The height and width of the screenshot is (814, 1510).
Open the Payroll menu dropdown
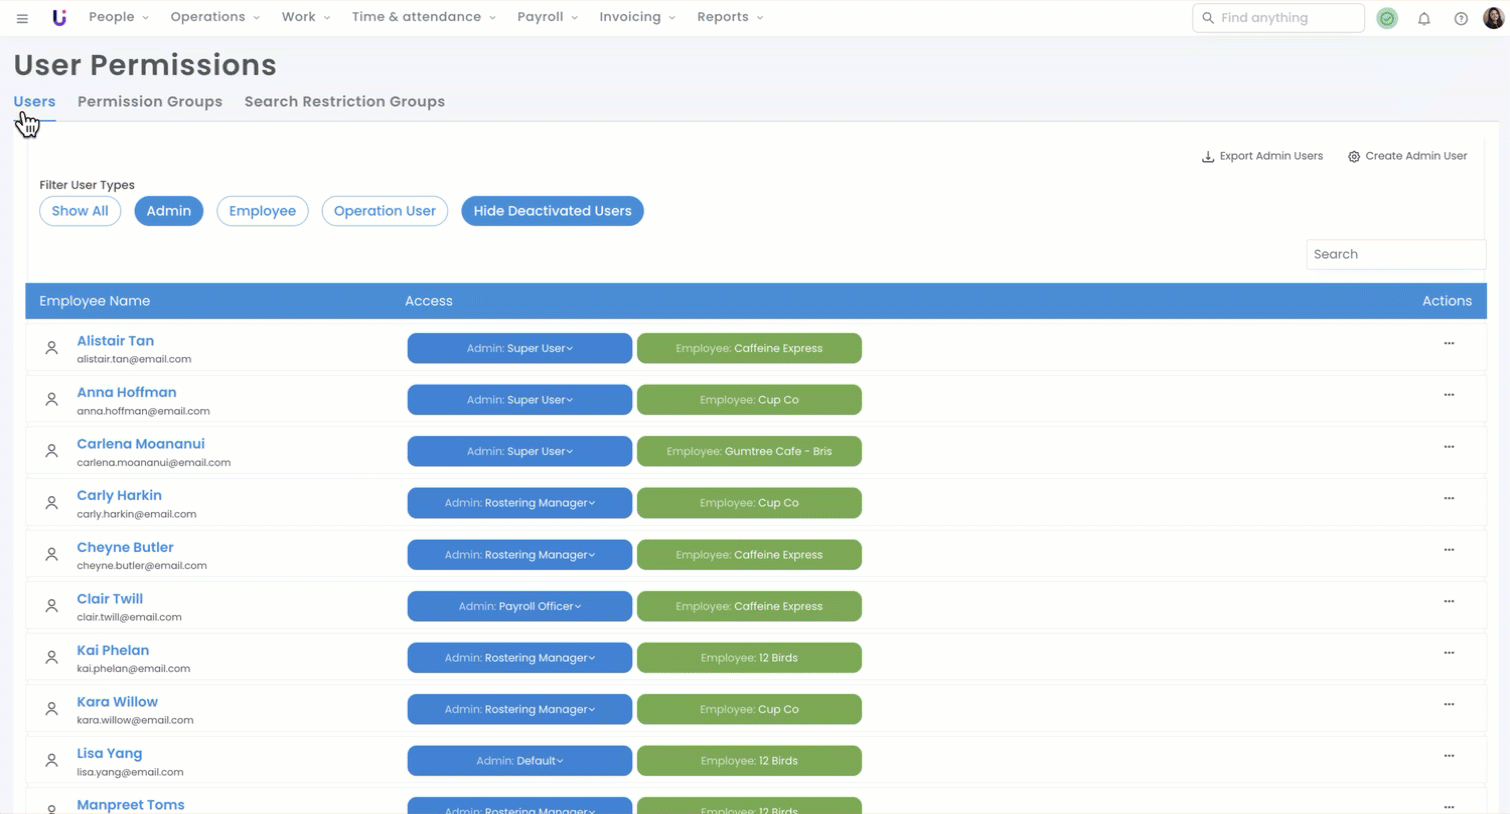(x=547, y=17)
